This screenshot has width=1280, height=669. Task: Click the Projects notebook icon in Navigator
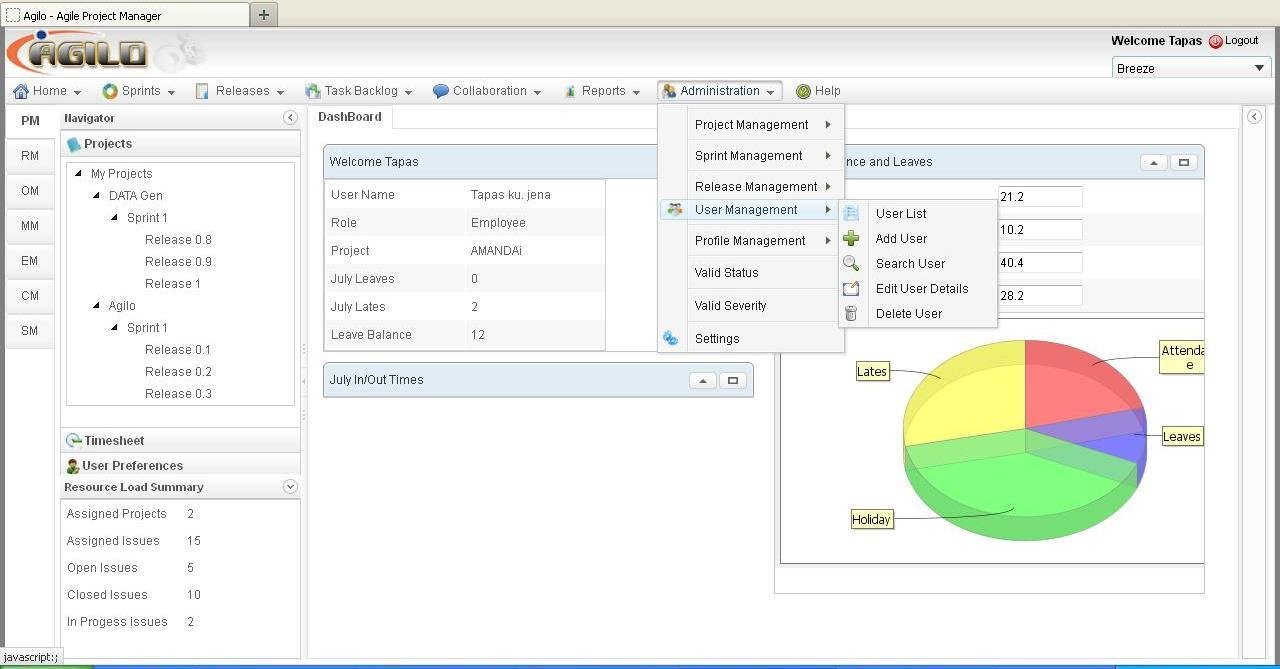click(x=74, y=142)
